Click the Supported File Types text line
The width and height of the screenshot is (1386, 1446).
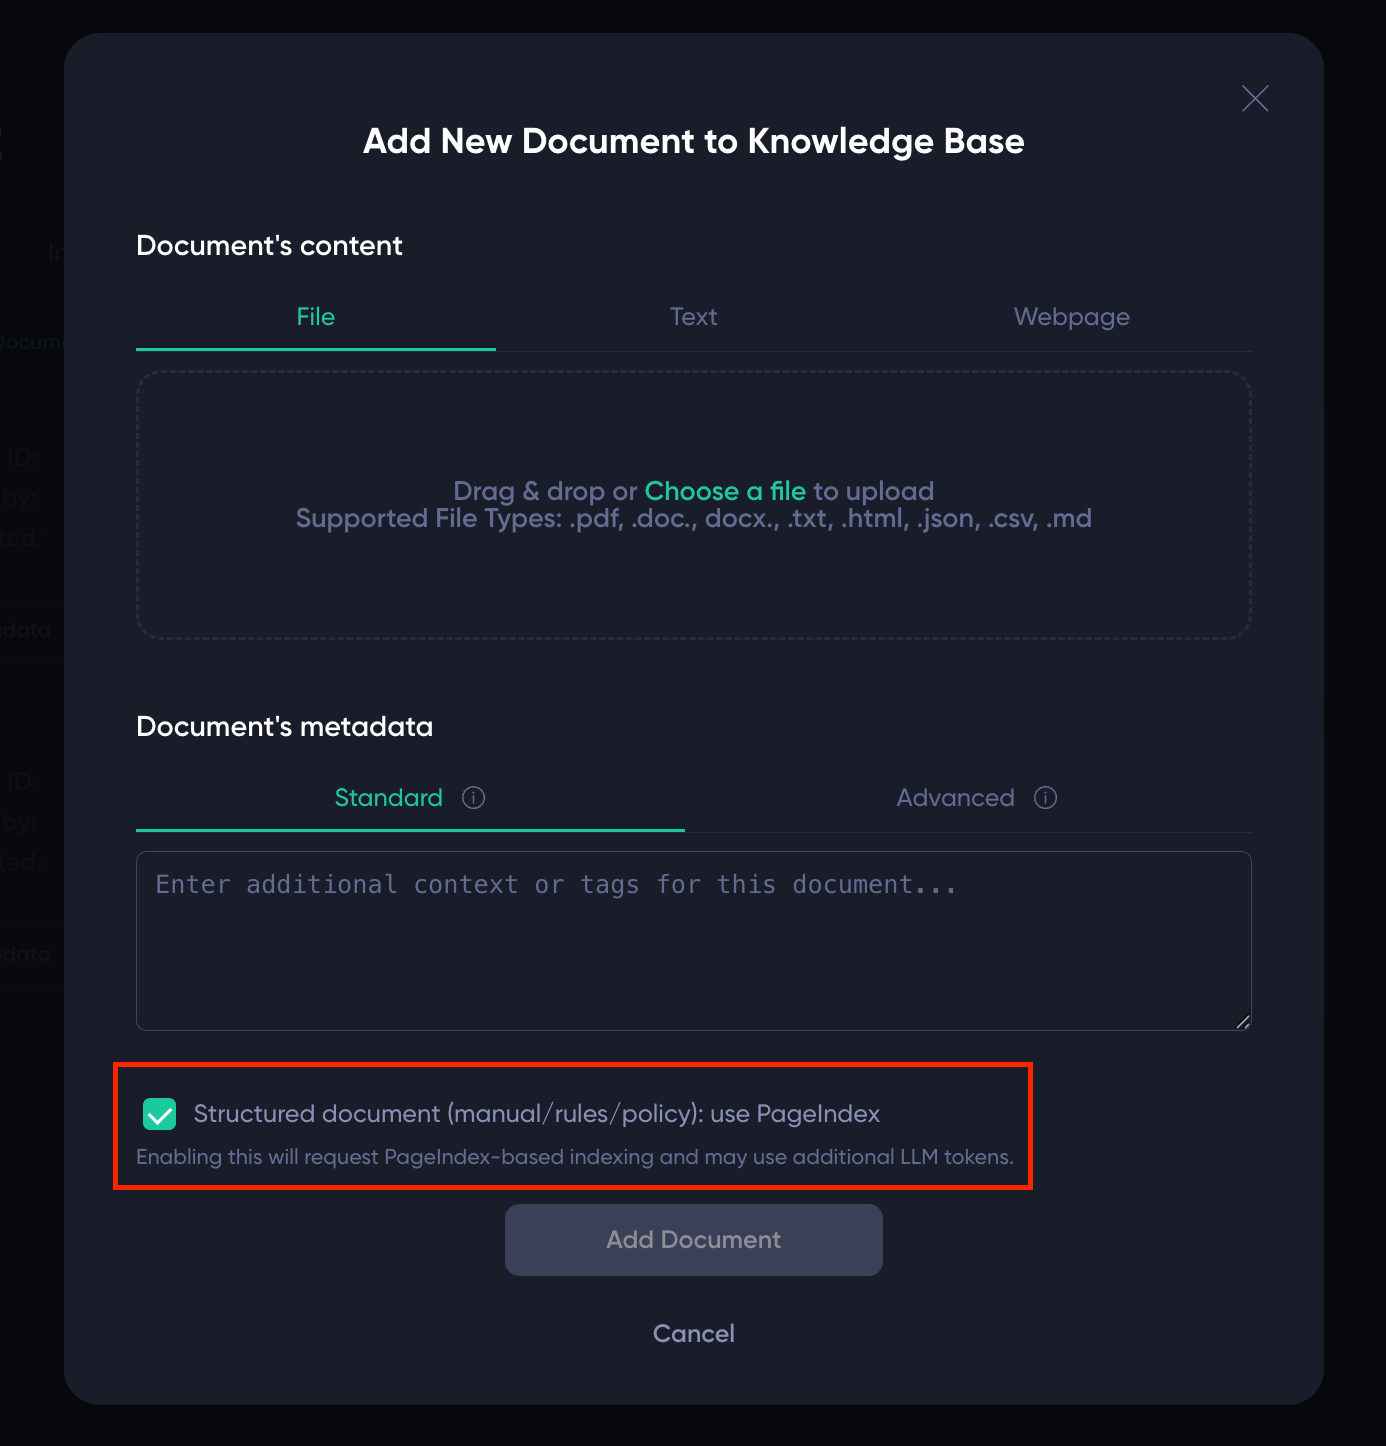pos(694,519)
